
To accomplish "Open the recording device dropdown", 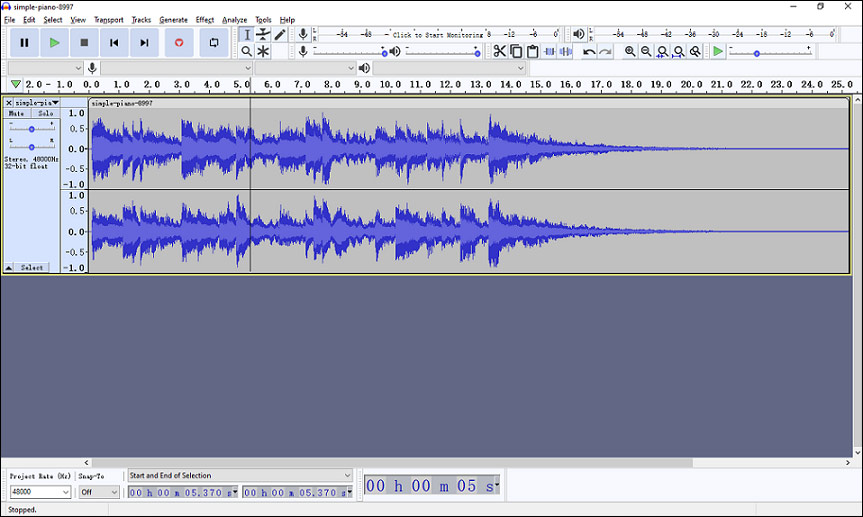I will pos(176,68).
